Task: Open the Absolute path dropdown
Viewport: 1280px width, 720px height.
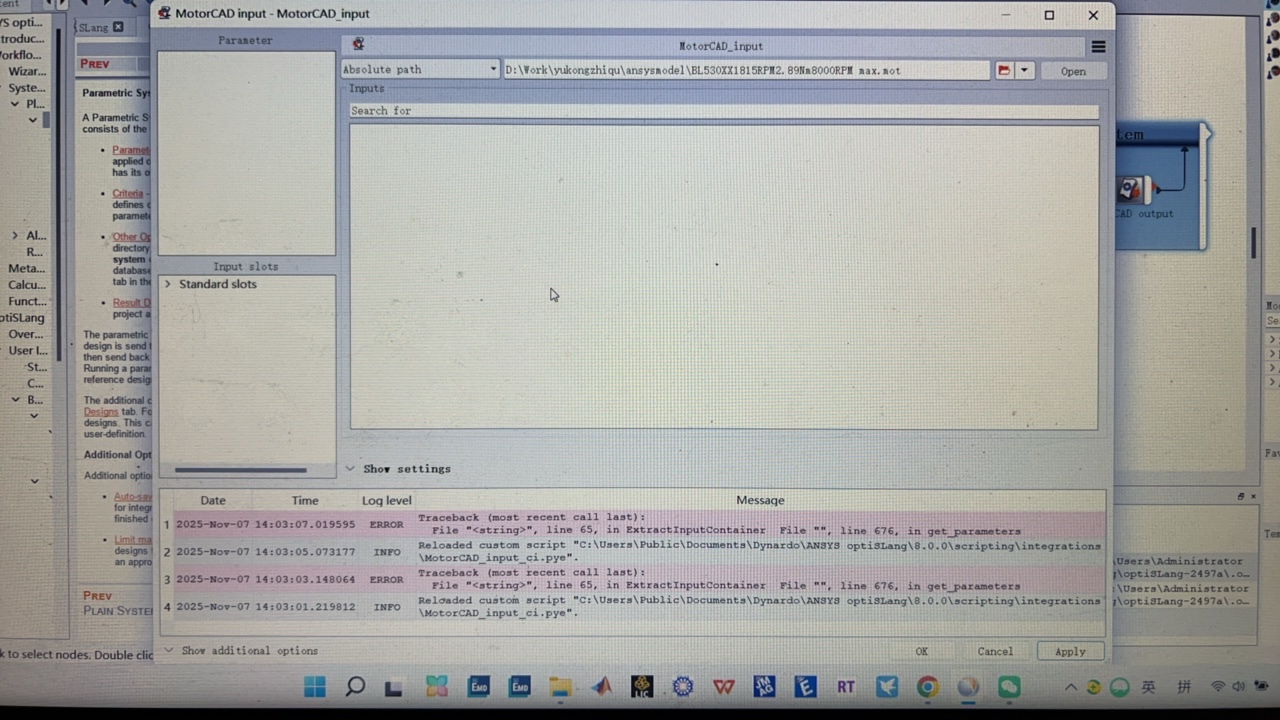Action: tap(420, 70)
